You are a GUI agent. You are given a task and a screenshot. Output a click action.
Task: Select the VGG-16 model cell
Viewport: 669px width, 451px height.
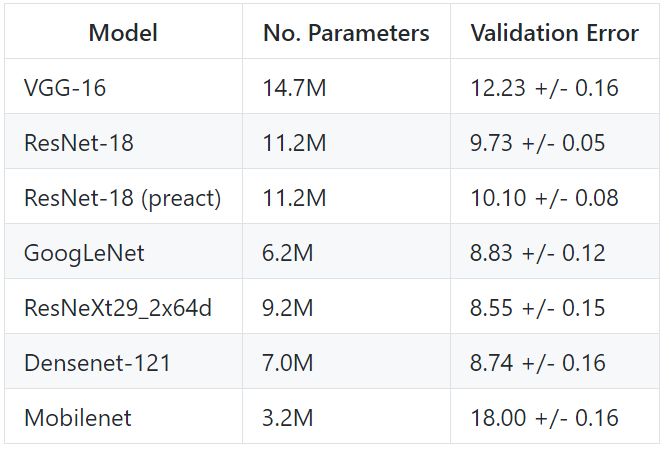pos(65,88)
